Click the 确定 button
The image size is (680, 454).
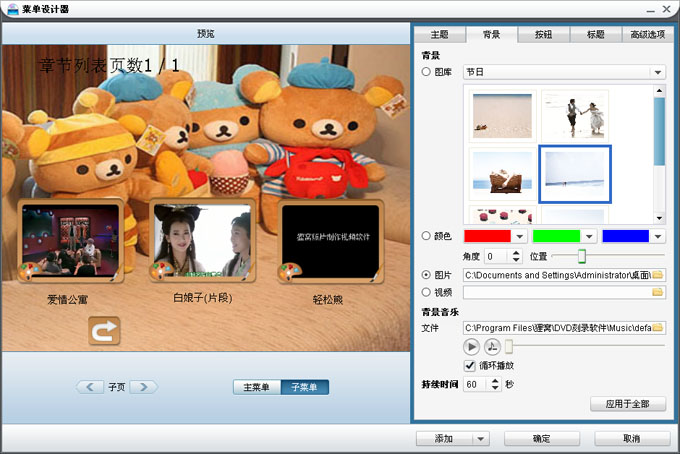coord(542,439)
